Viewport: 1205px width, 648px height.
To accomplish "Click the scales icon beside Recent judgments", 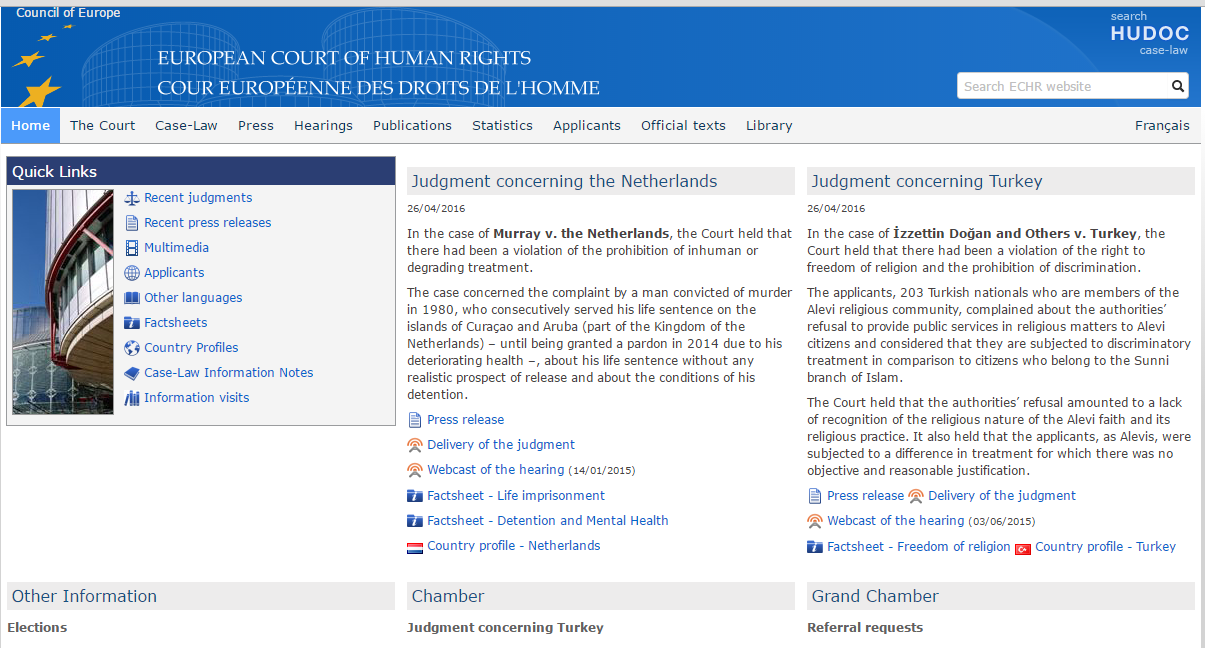I will tap(132, 198).
